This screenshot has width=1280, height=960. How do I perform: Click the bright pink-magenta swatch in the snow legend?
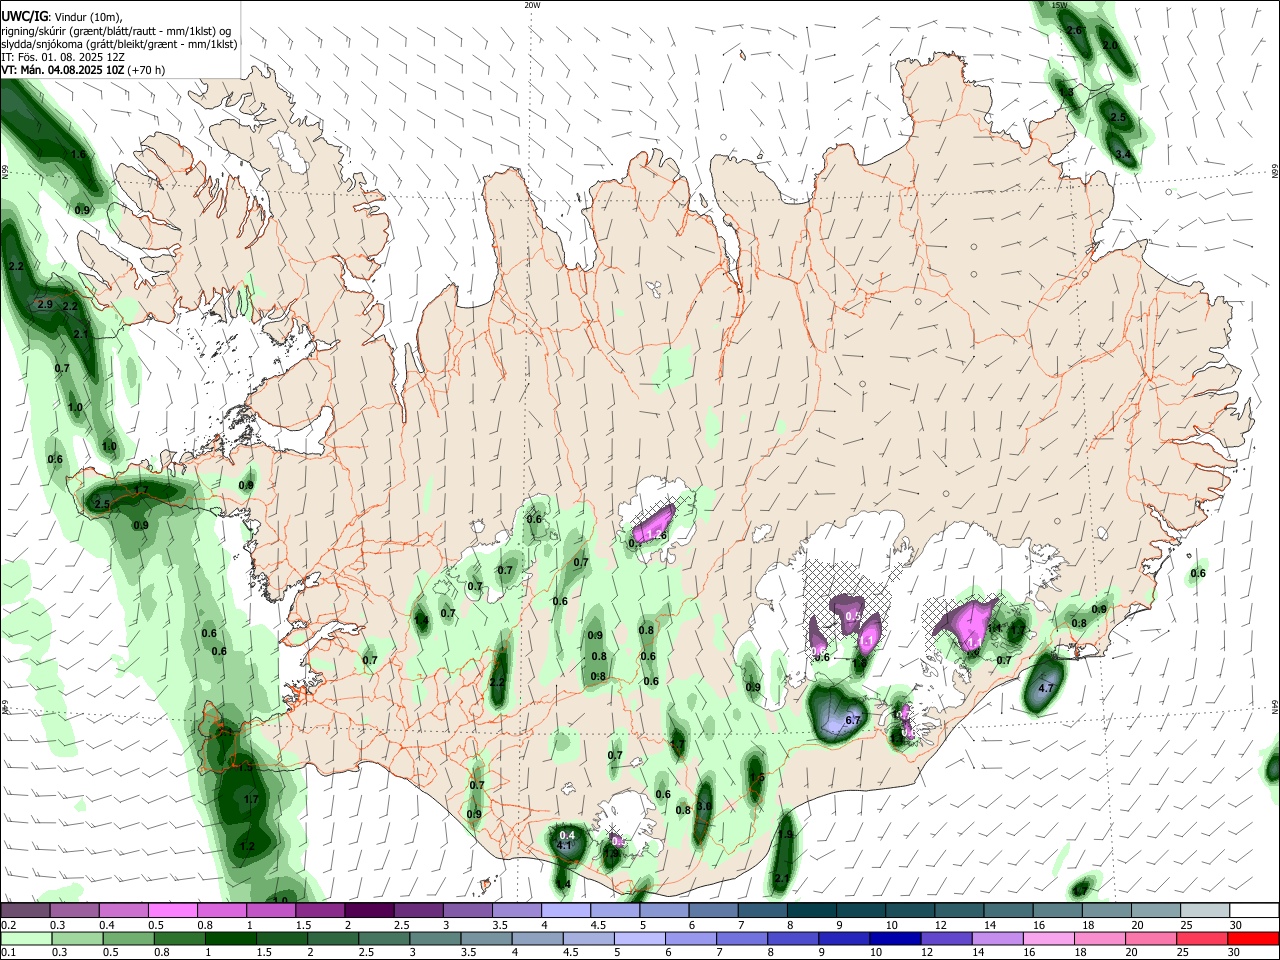tap(172, 910)
